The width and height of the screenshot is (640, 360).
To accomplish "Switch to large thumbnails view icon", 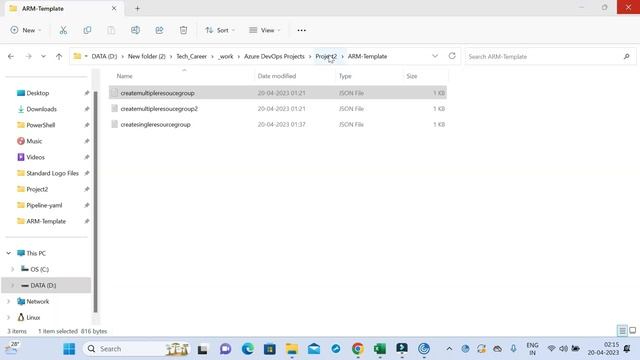I will pos(632,330).
